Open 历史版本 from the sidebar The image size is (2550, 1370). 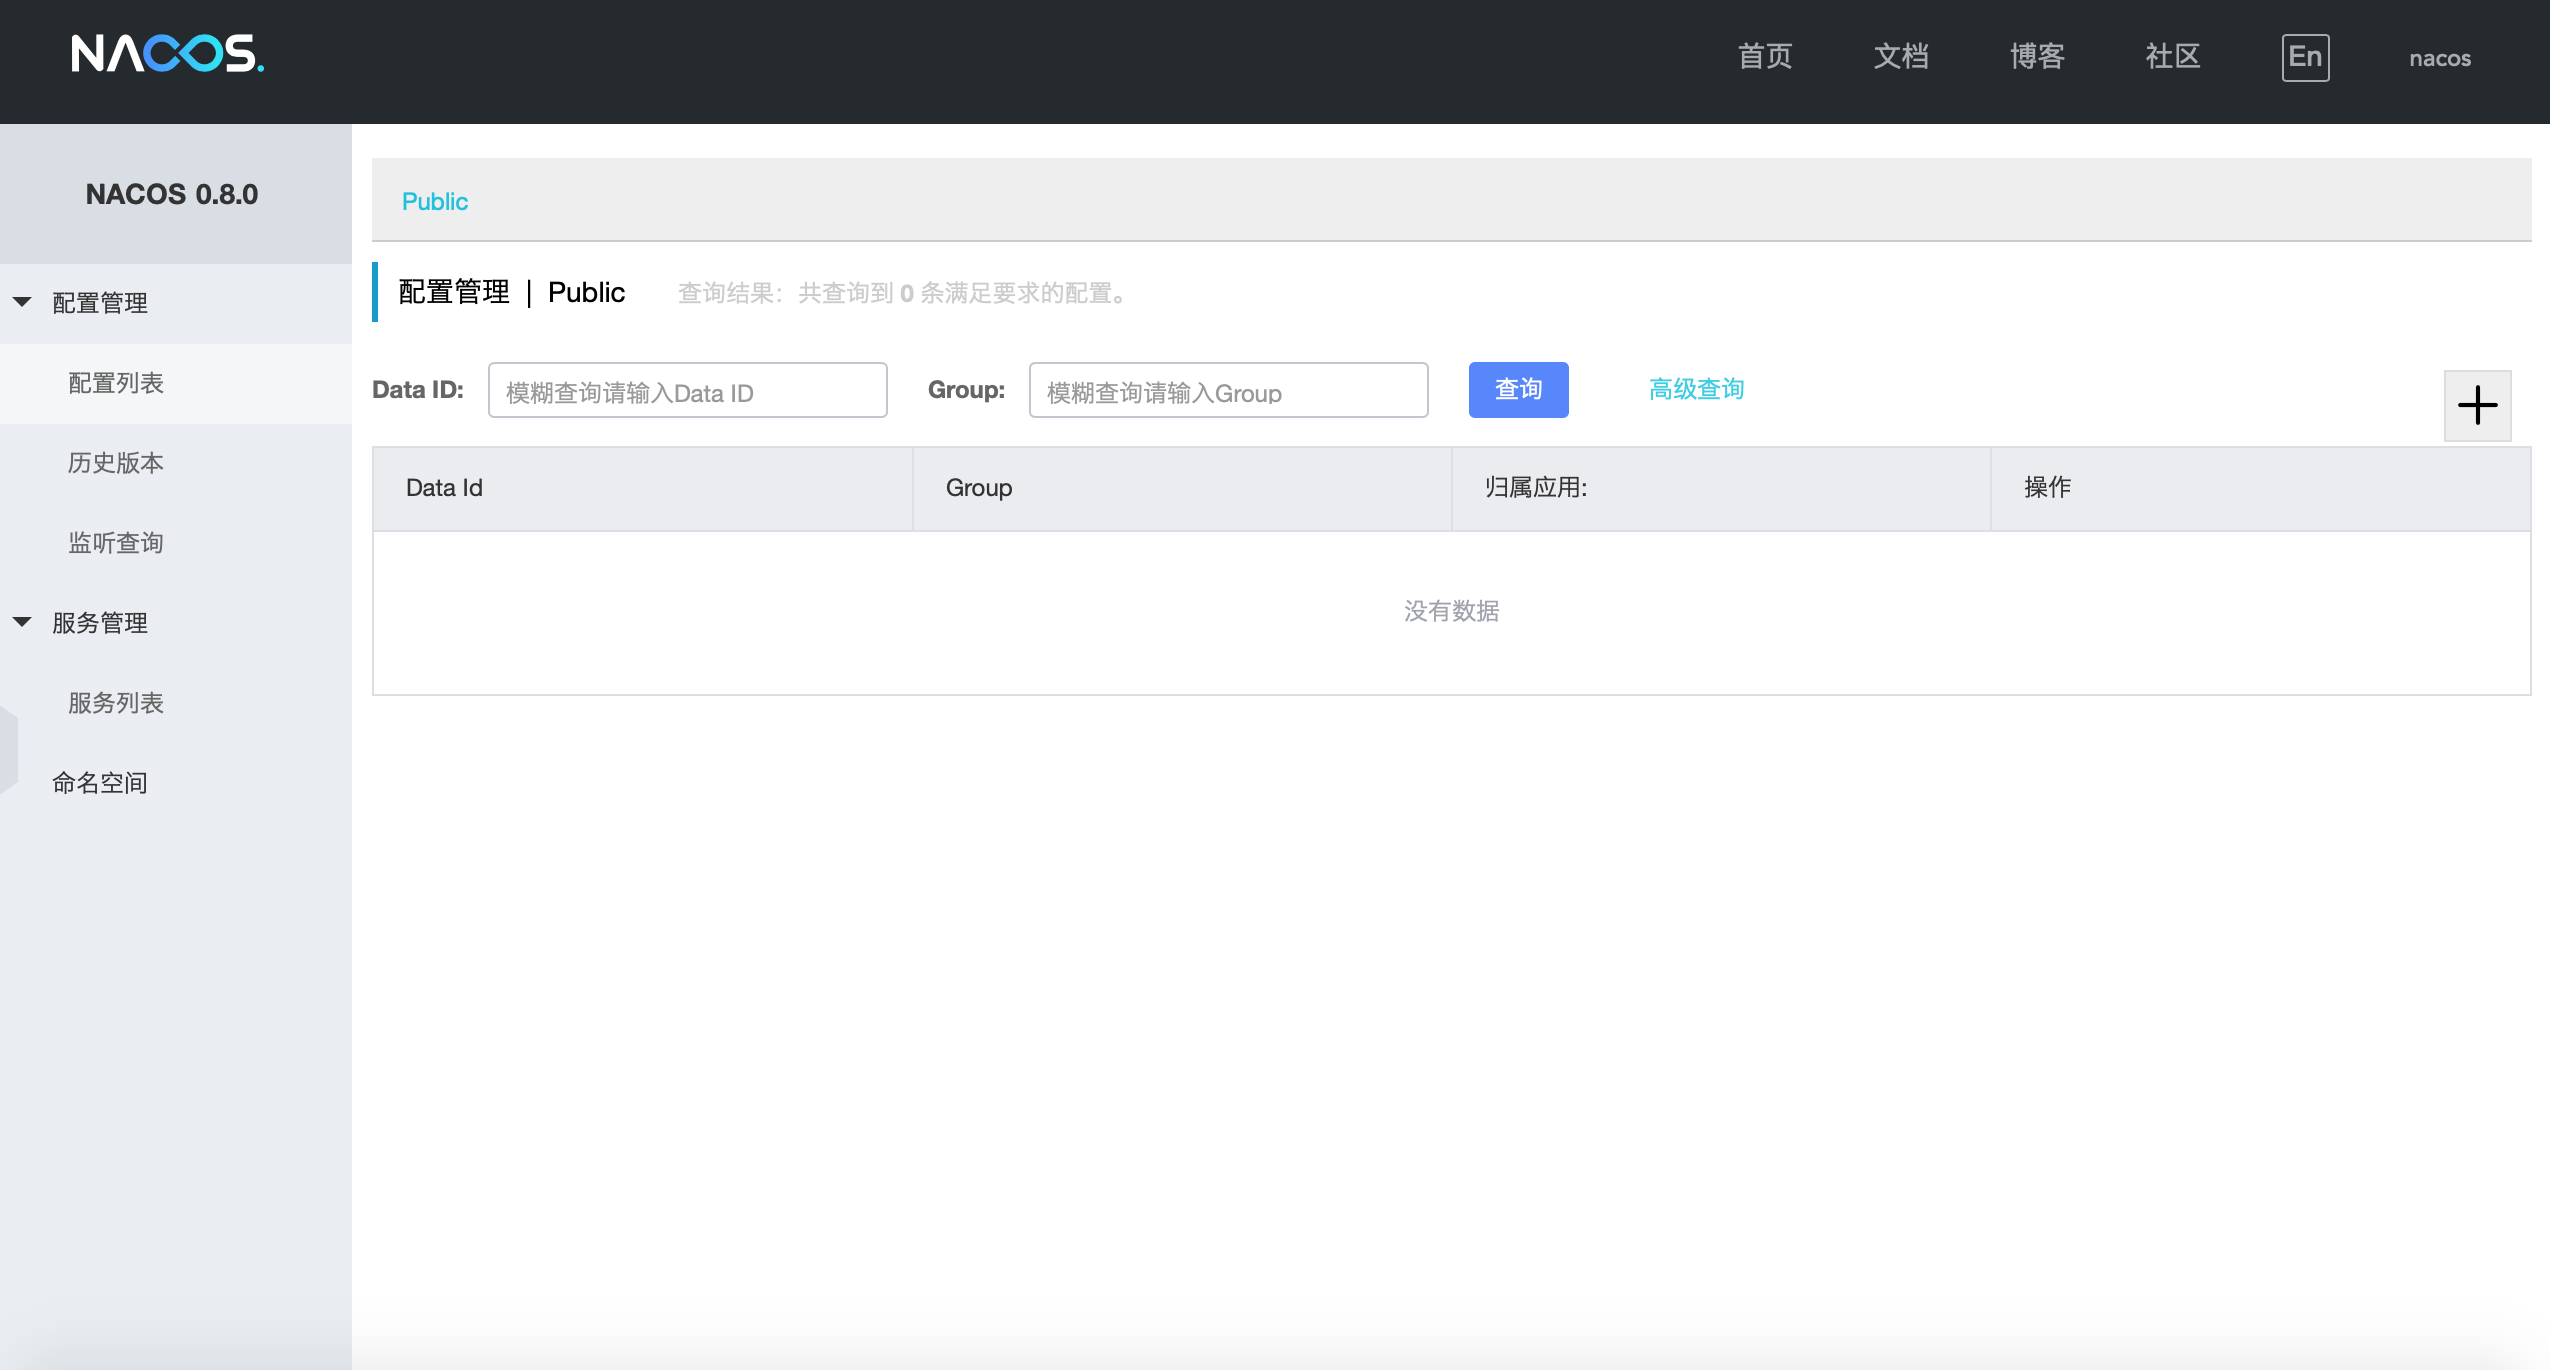click(115, 462)
